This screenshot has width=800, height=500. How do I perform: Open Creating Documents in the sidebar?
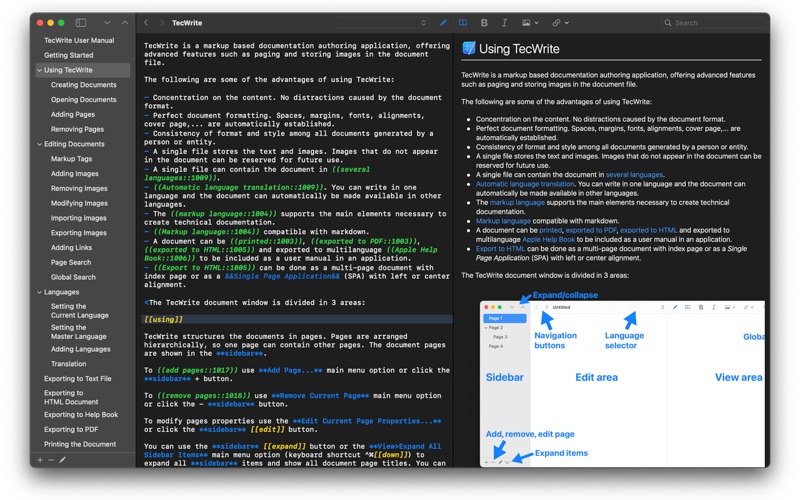pyautogui.click(x=84, y=85)
